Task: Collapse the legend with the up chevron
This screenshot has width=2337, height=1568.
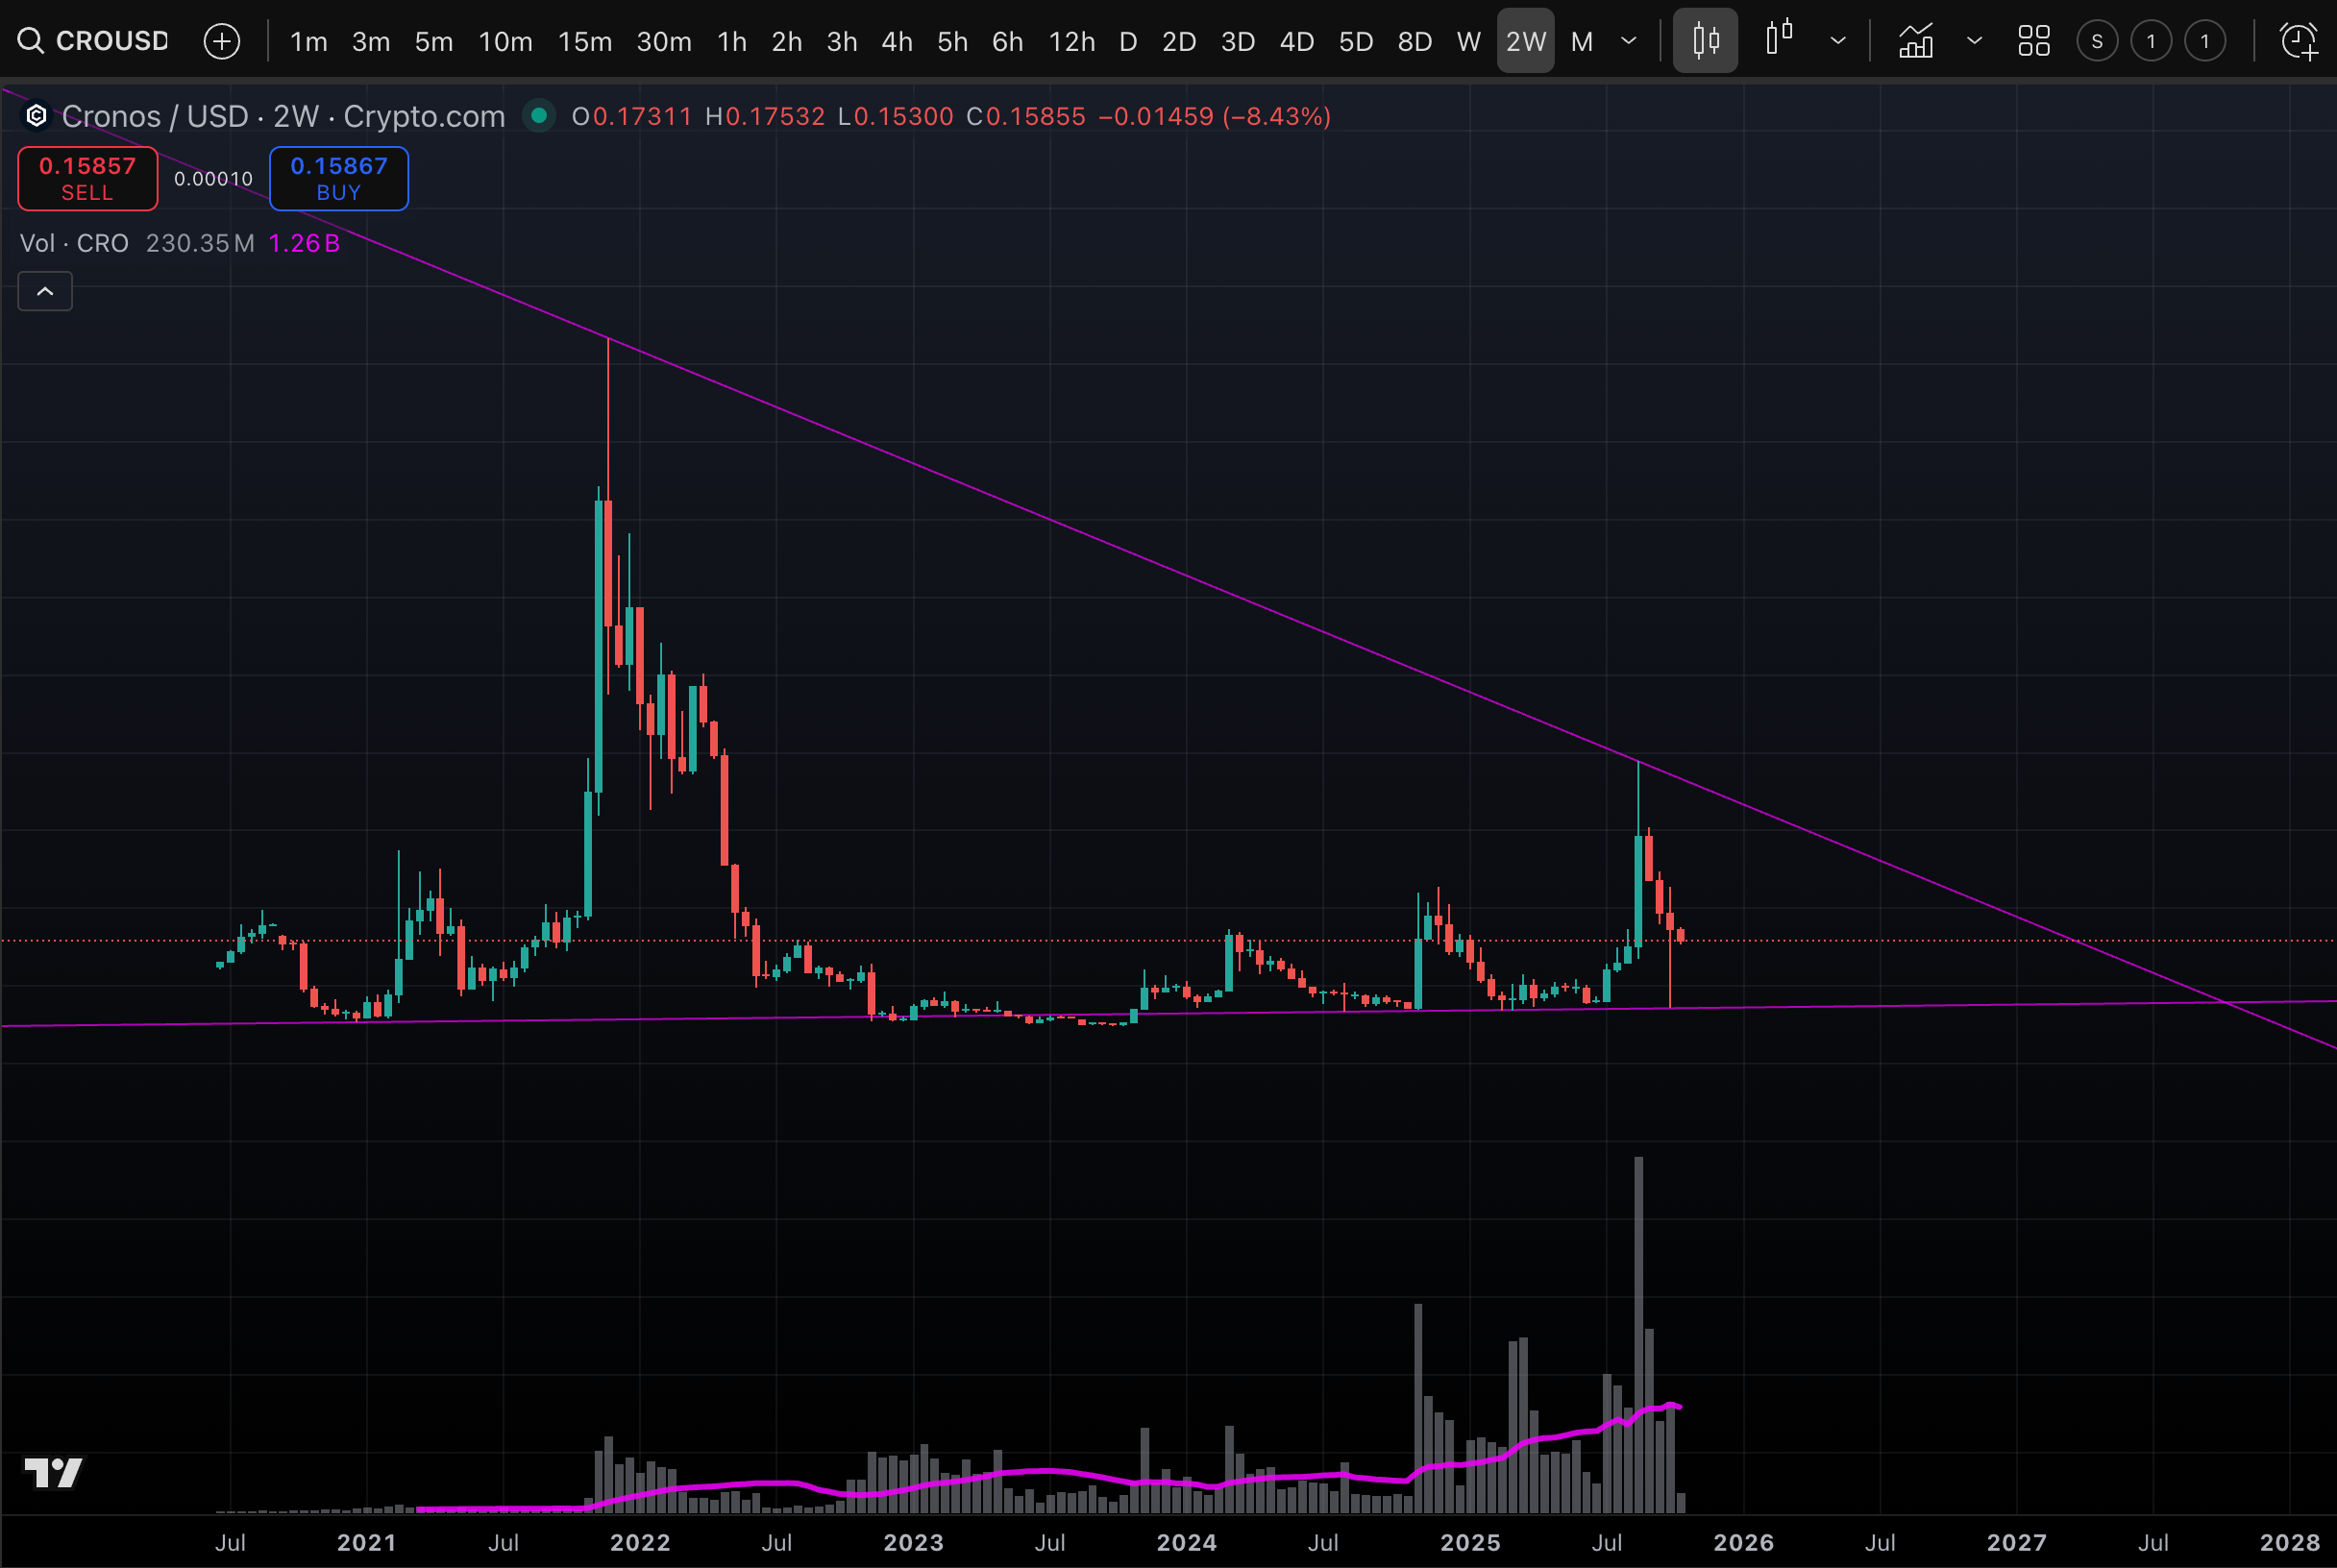Action: coord(44,291)
